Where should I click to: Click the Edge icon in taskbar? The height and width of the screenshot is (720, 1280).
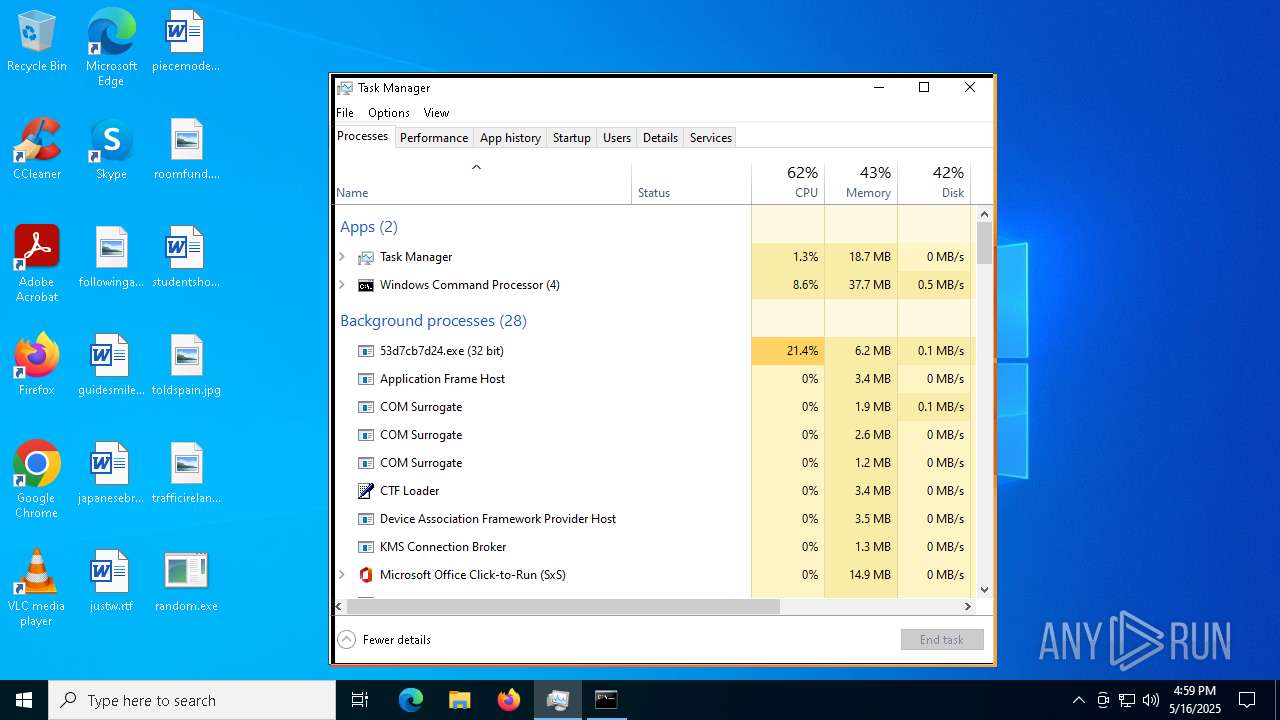coord(411,700)
